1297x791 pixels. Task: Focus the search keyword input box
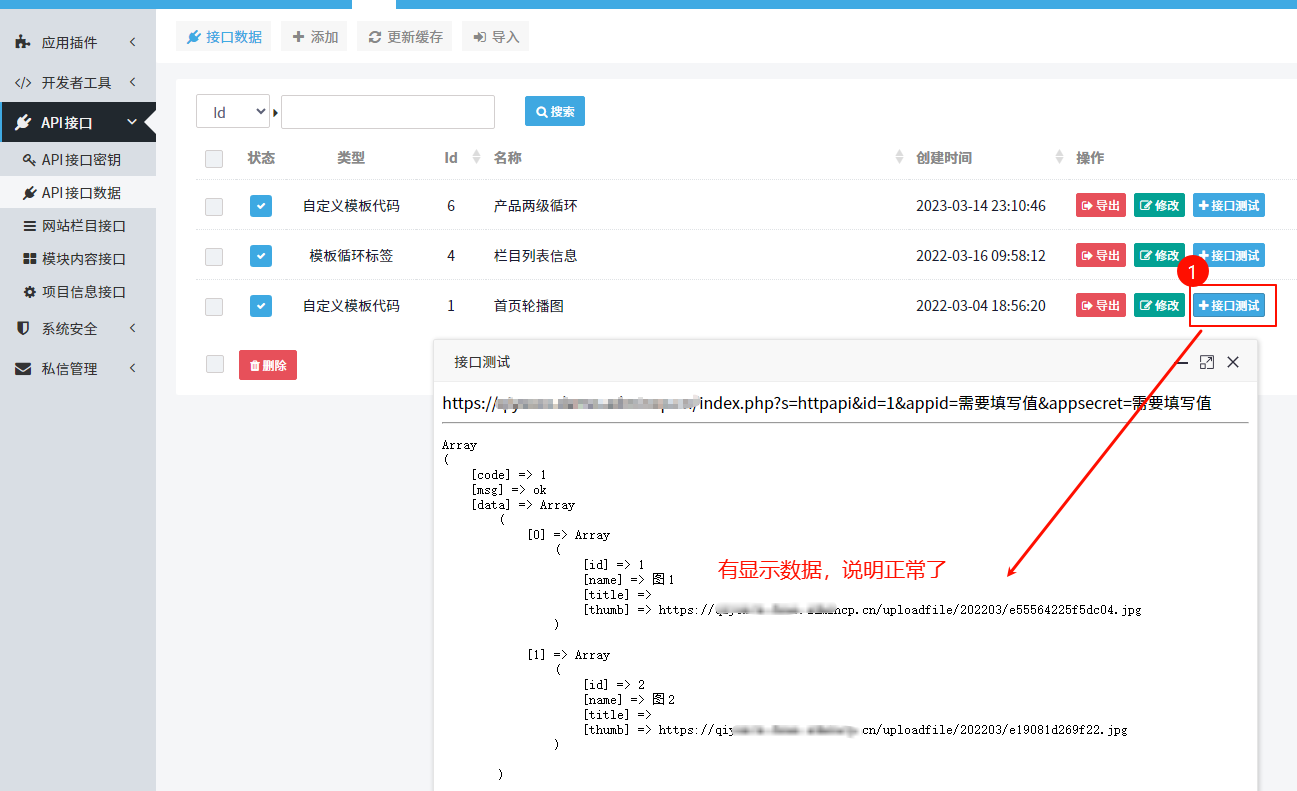click(388, 112)
